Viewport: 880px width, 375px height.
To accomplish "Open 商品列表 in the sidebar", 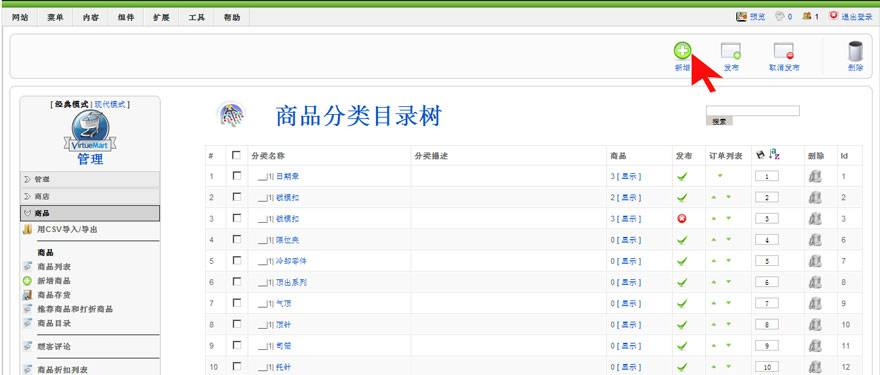I will point(54,267).
